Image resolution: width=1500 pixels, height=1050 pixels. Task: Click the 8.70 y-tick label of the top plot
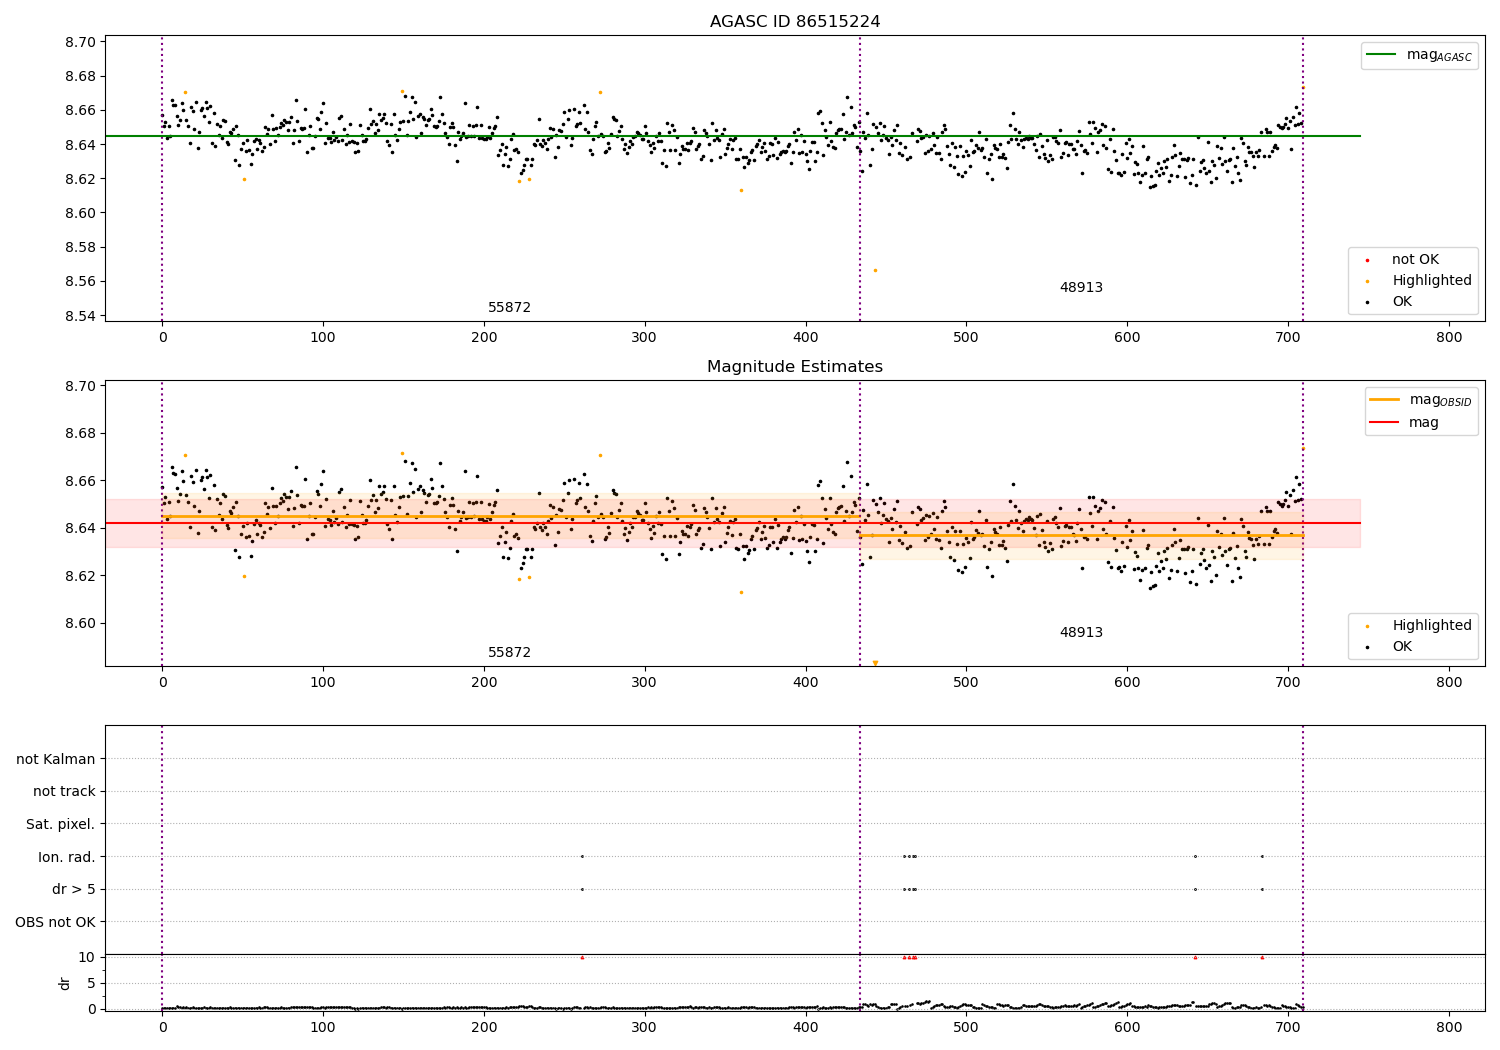click(82, 42)
